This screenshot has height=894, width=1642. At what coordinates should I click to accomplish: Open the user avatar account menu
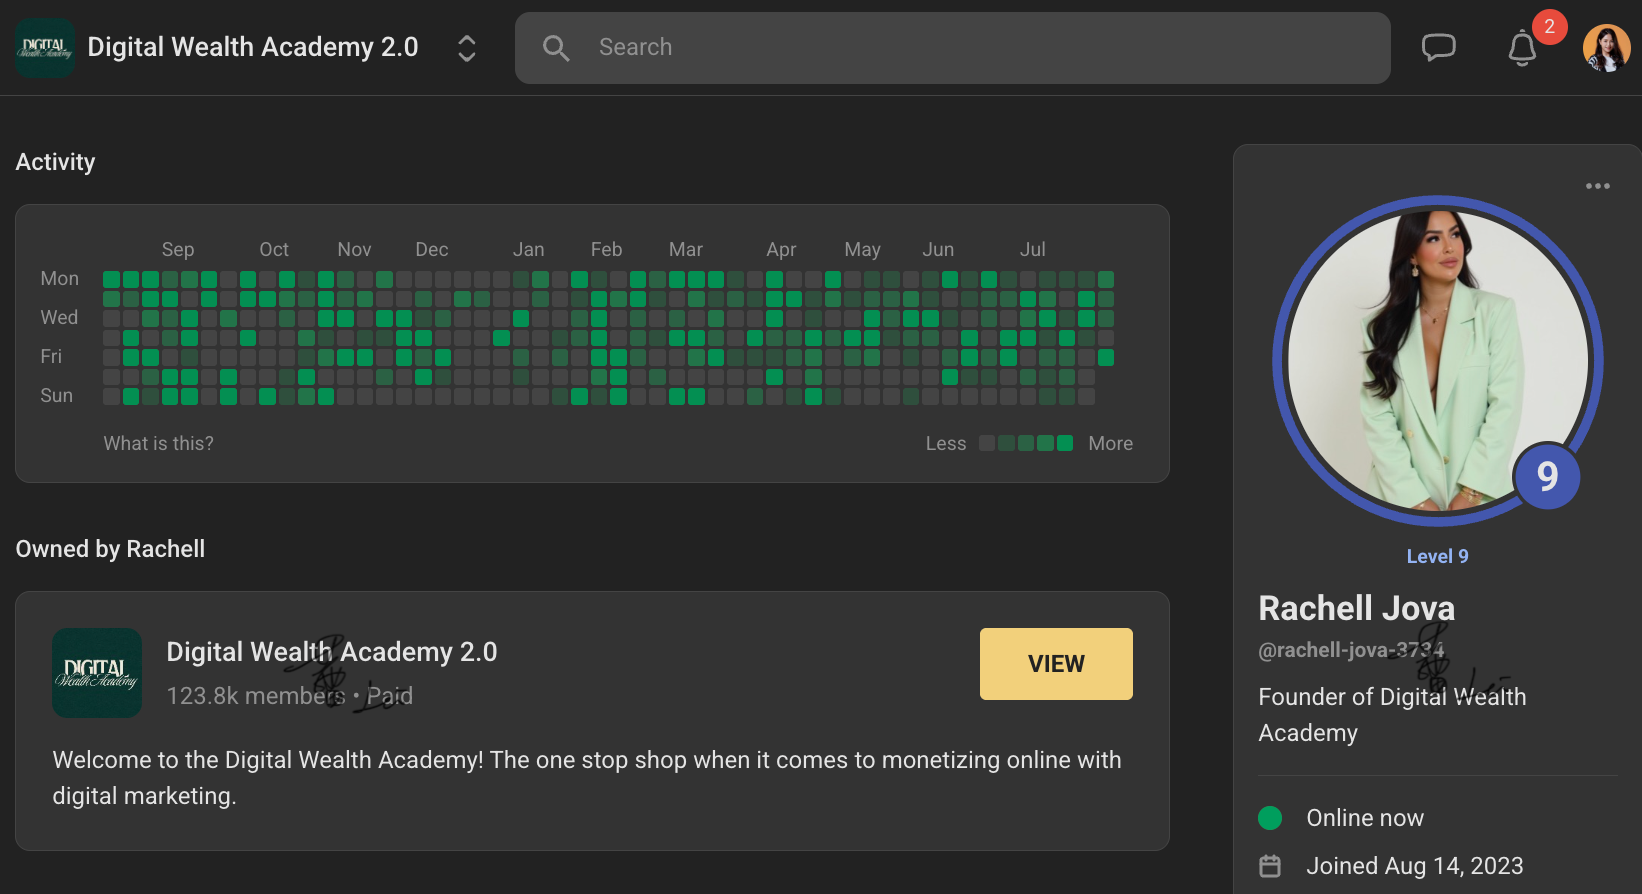(1606, 48)
